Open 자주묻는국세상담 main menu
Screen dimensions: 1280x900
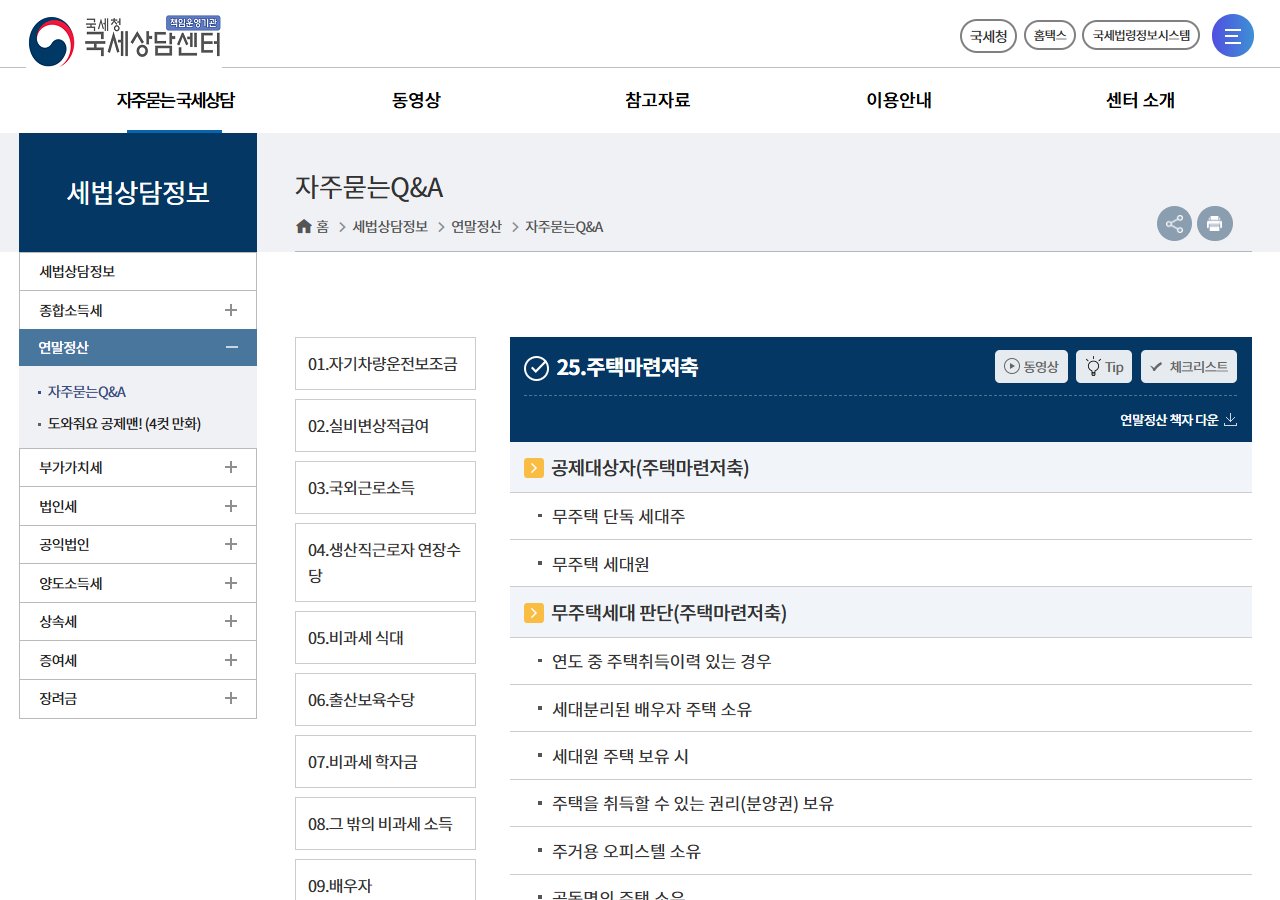[x=176, y=100]
